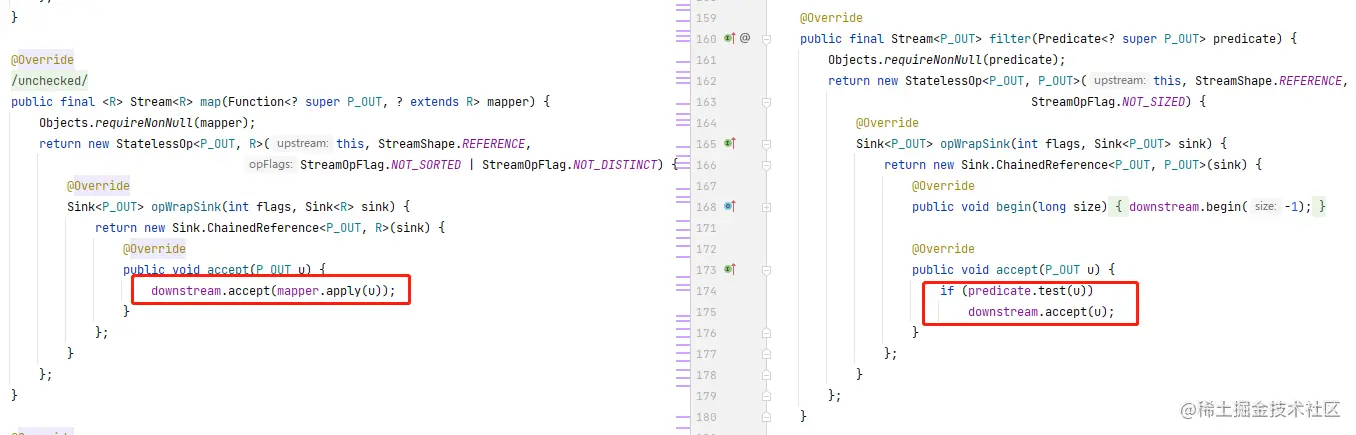The width and height of the screenshot is (1356, 435).
Task: Click the upstream: hint in the map method
Action: pyautogui.click(x=302, y=144)
